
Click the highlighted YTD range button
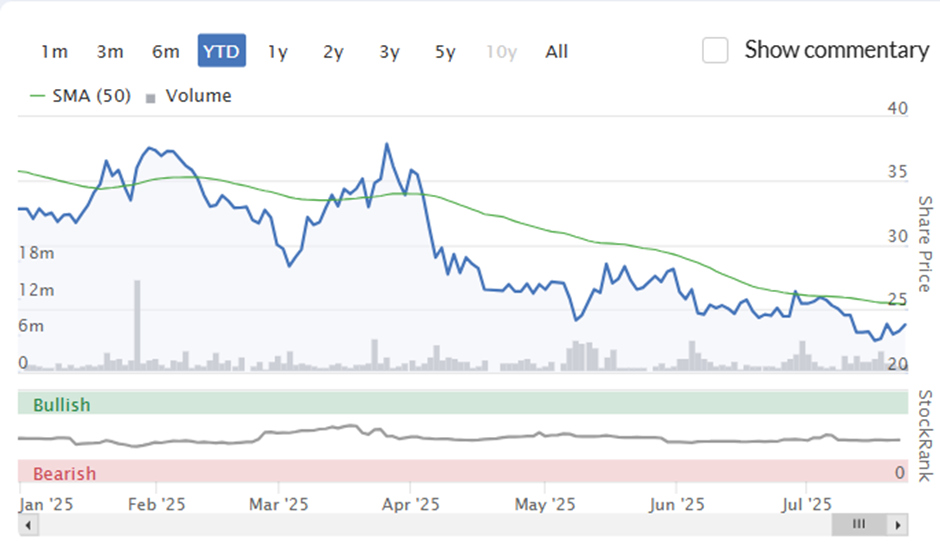coord(222,51)
